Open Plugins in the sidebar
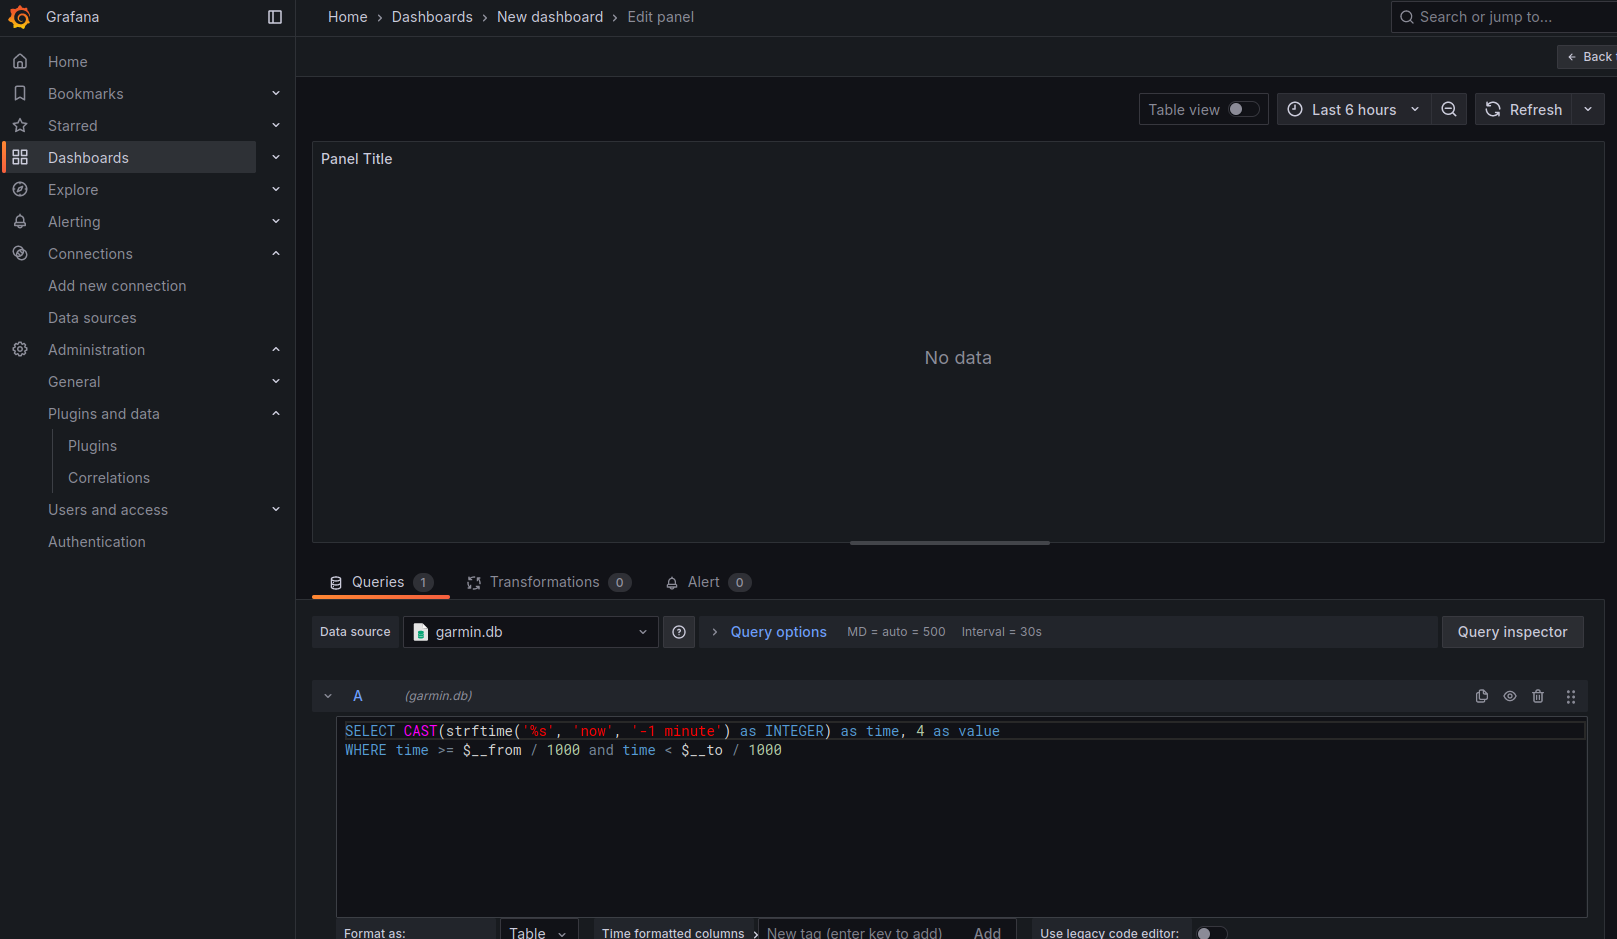Image resolution: width=1617 pixels, height=939 pixels. 92,446
